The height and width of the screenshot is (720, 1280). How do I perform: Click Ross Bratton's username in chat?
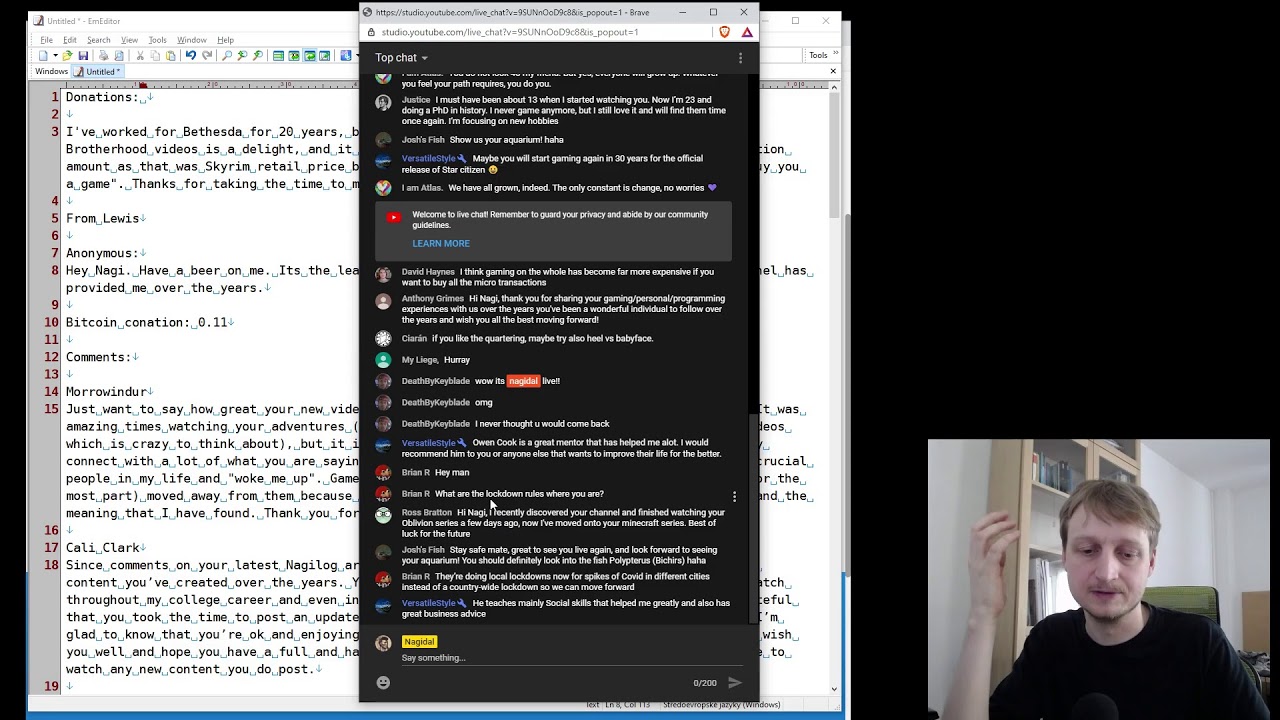[x=427, y=513]
